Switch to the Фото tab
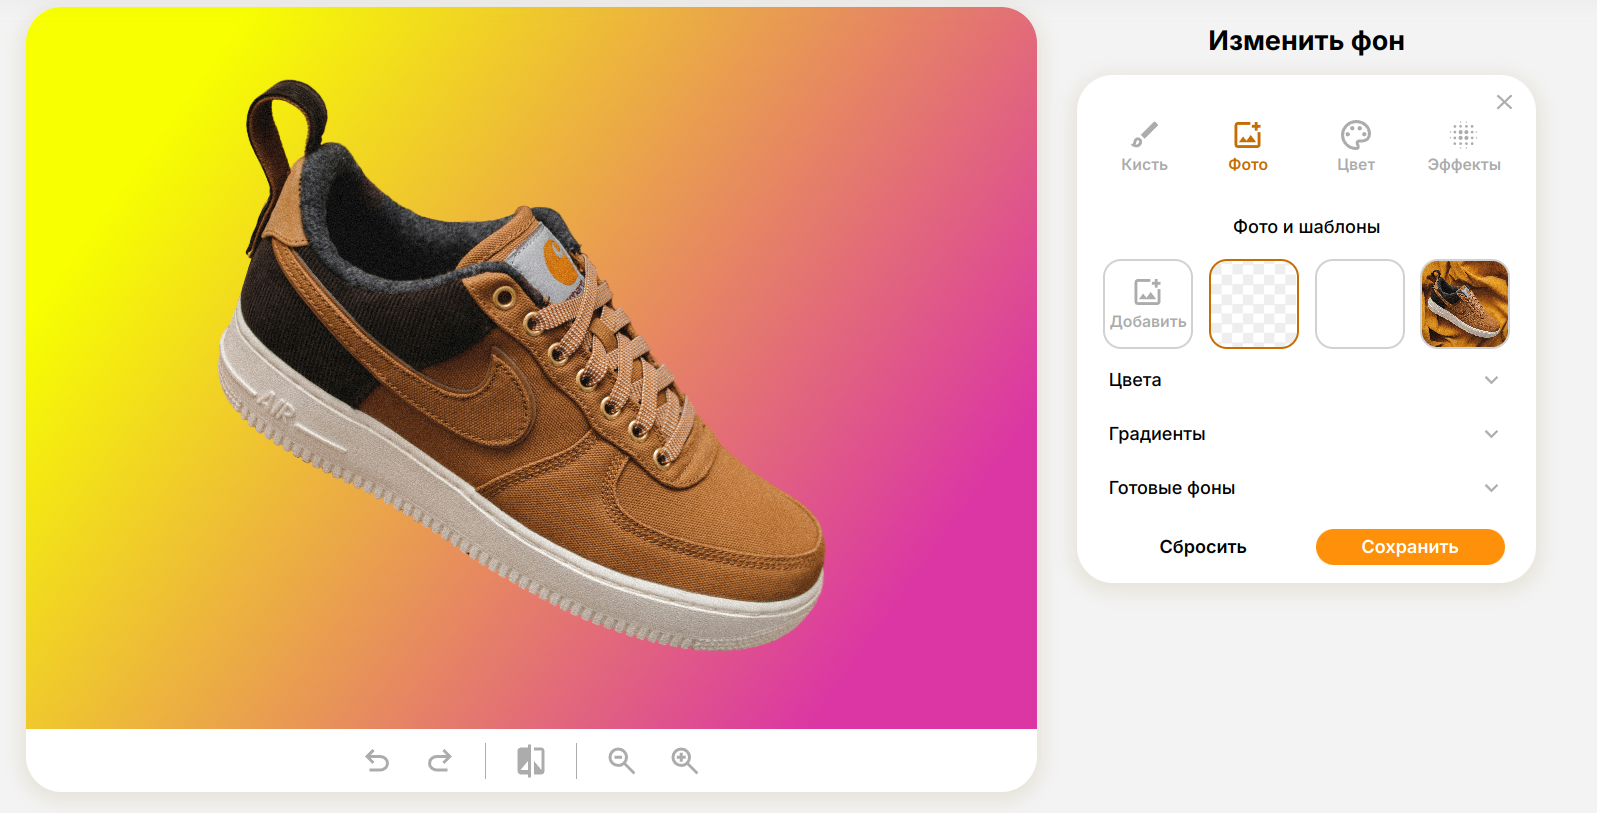The height and width of the screenshot is (813, 1597). tap(1248, 146)
